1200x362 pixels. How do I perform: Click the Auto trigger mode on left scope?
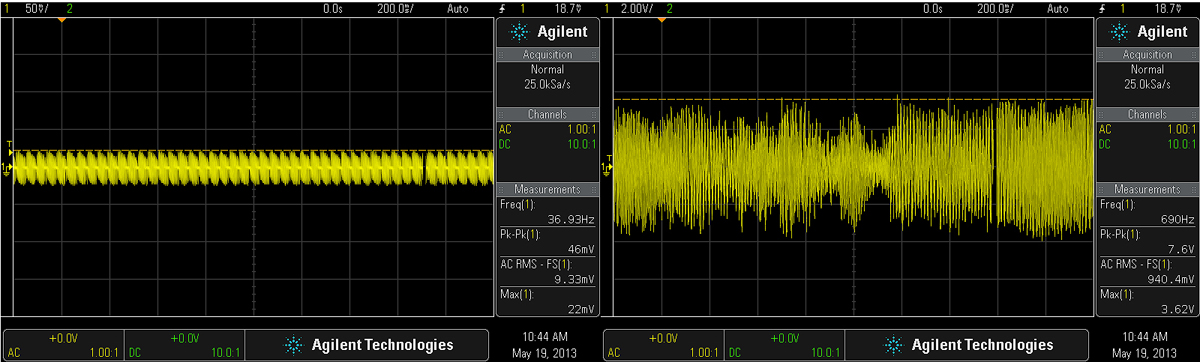pyautogui.click(x=457, y=8)
